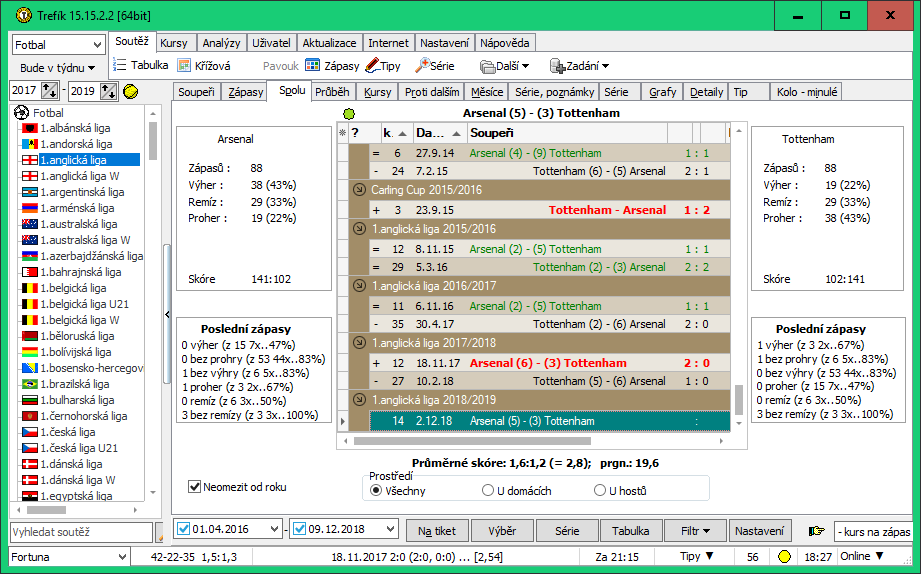Switch to the Kolo - minulé tab
The width and height of the screenshot is (921, 574).
806,92
